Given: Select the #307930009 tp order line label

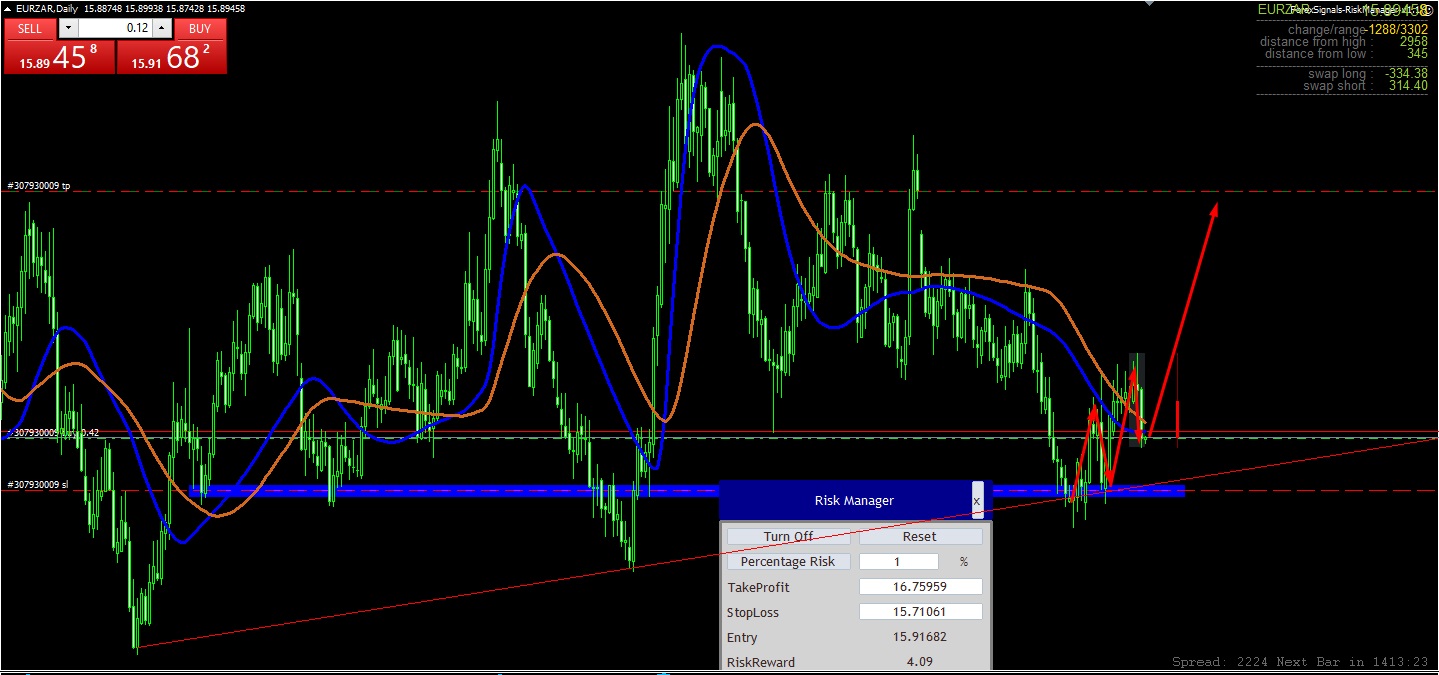Looking at the screenshot, I should click(x=38, y=186).
